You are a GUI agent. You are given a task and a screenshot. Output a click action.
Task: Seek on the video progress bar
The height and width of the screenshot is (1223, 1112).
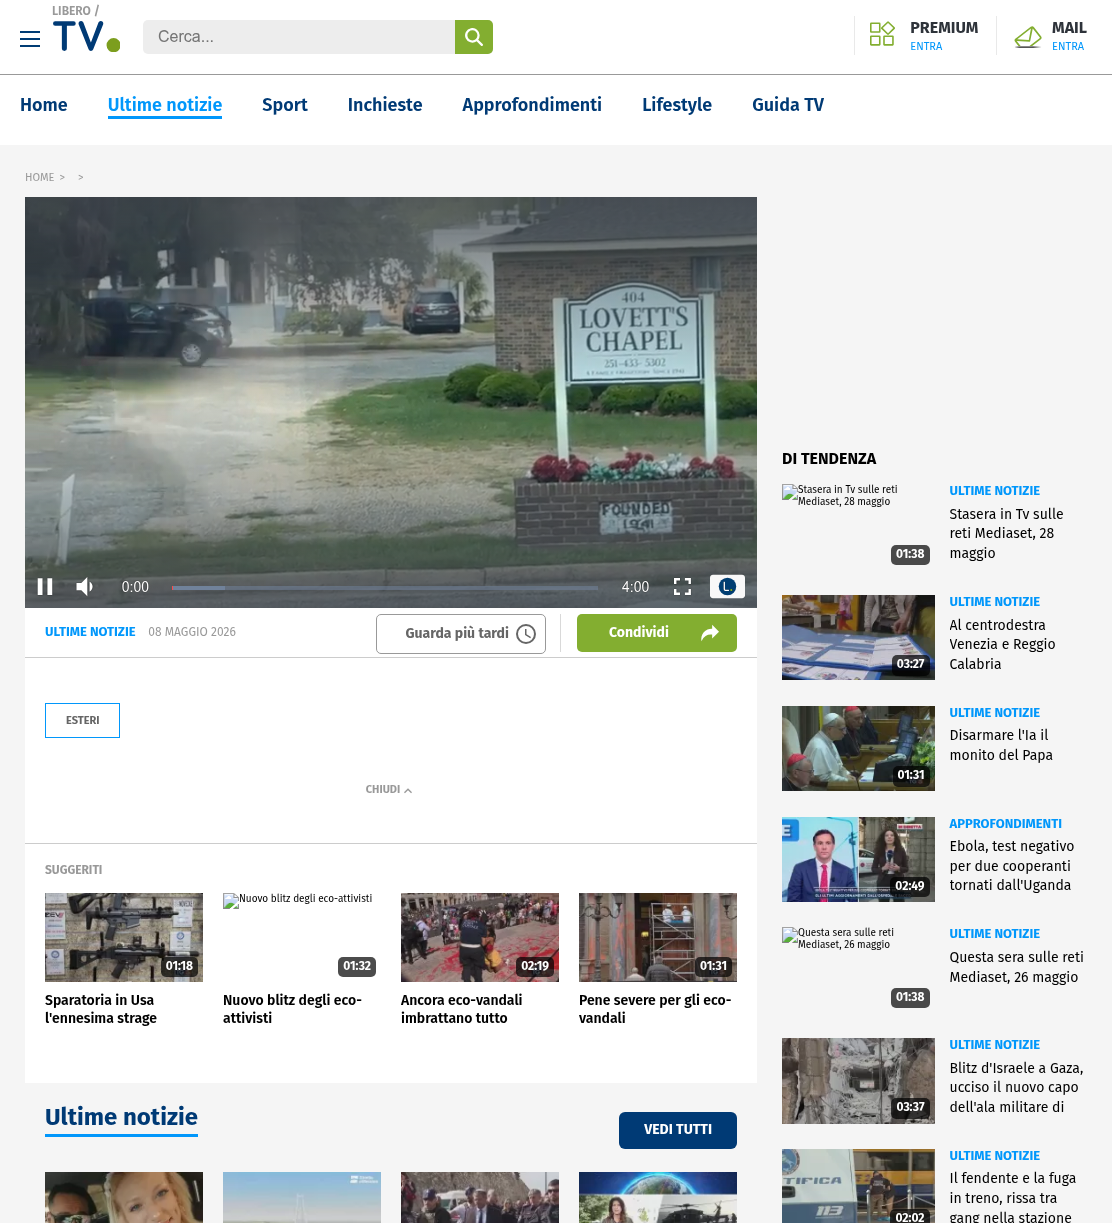pyautogui.click(x=385, y=588)
